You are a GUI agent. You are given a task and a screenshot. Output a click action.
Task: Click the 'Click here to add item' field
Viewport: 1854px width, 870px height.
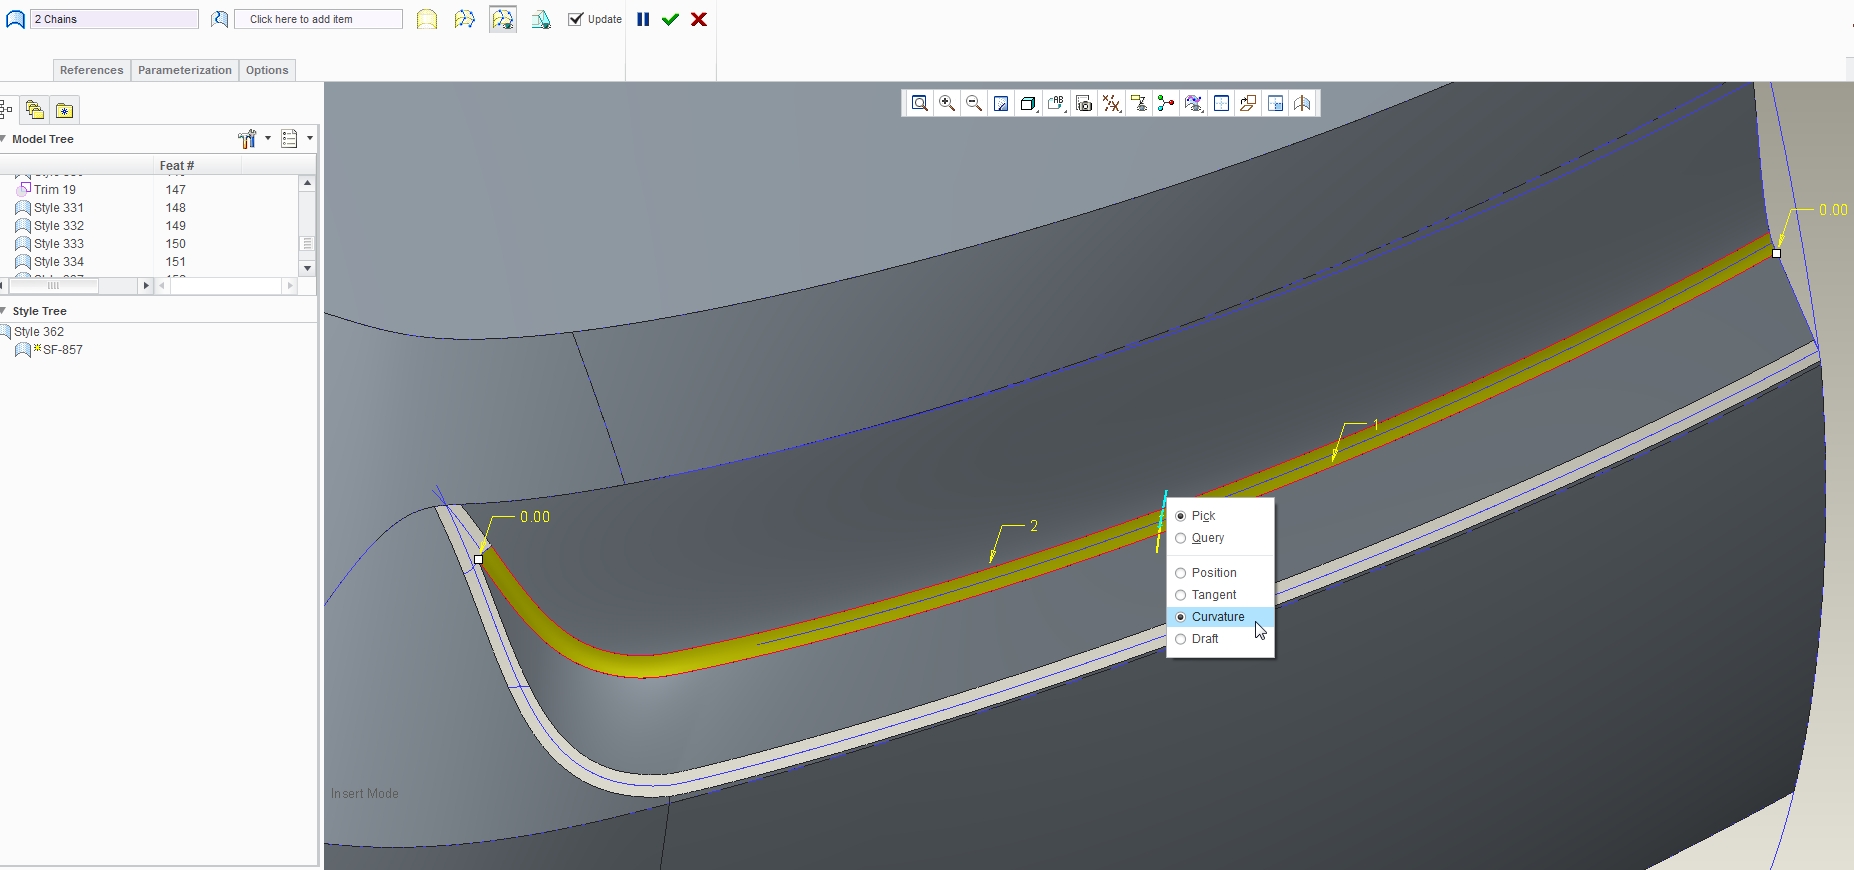tap(318, 19)
